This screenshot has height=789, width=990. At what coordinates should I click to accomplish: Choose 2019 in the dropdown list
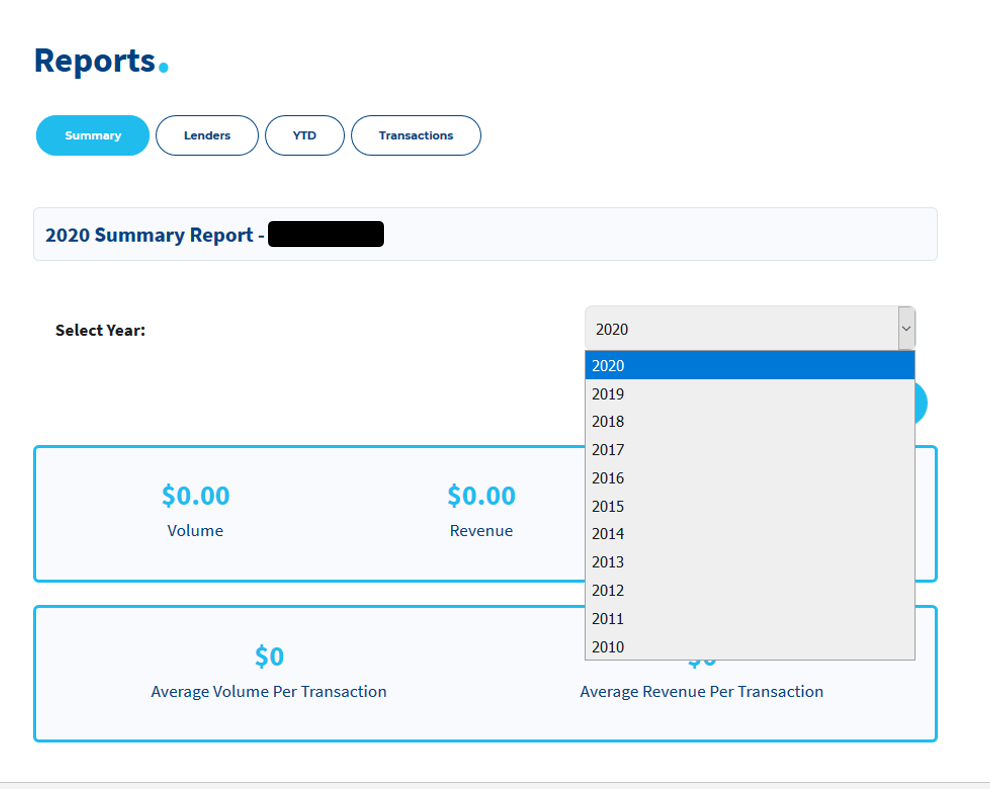(749, 394)
